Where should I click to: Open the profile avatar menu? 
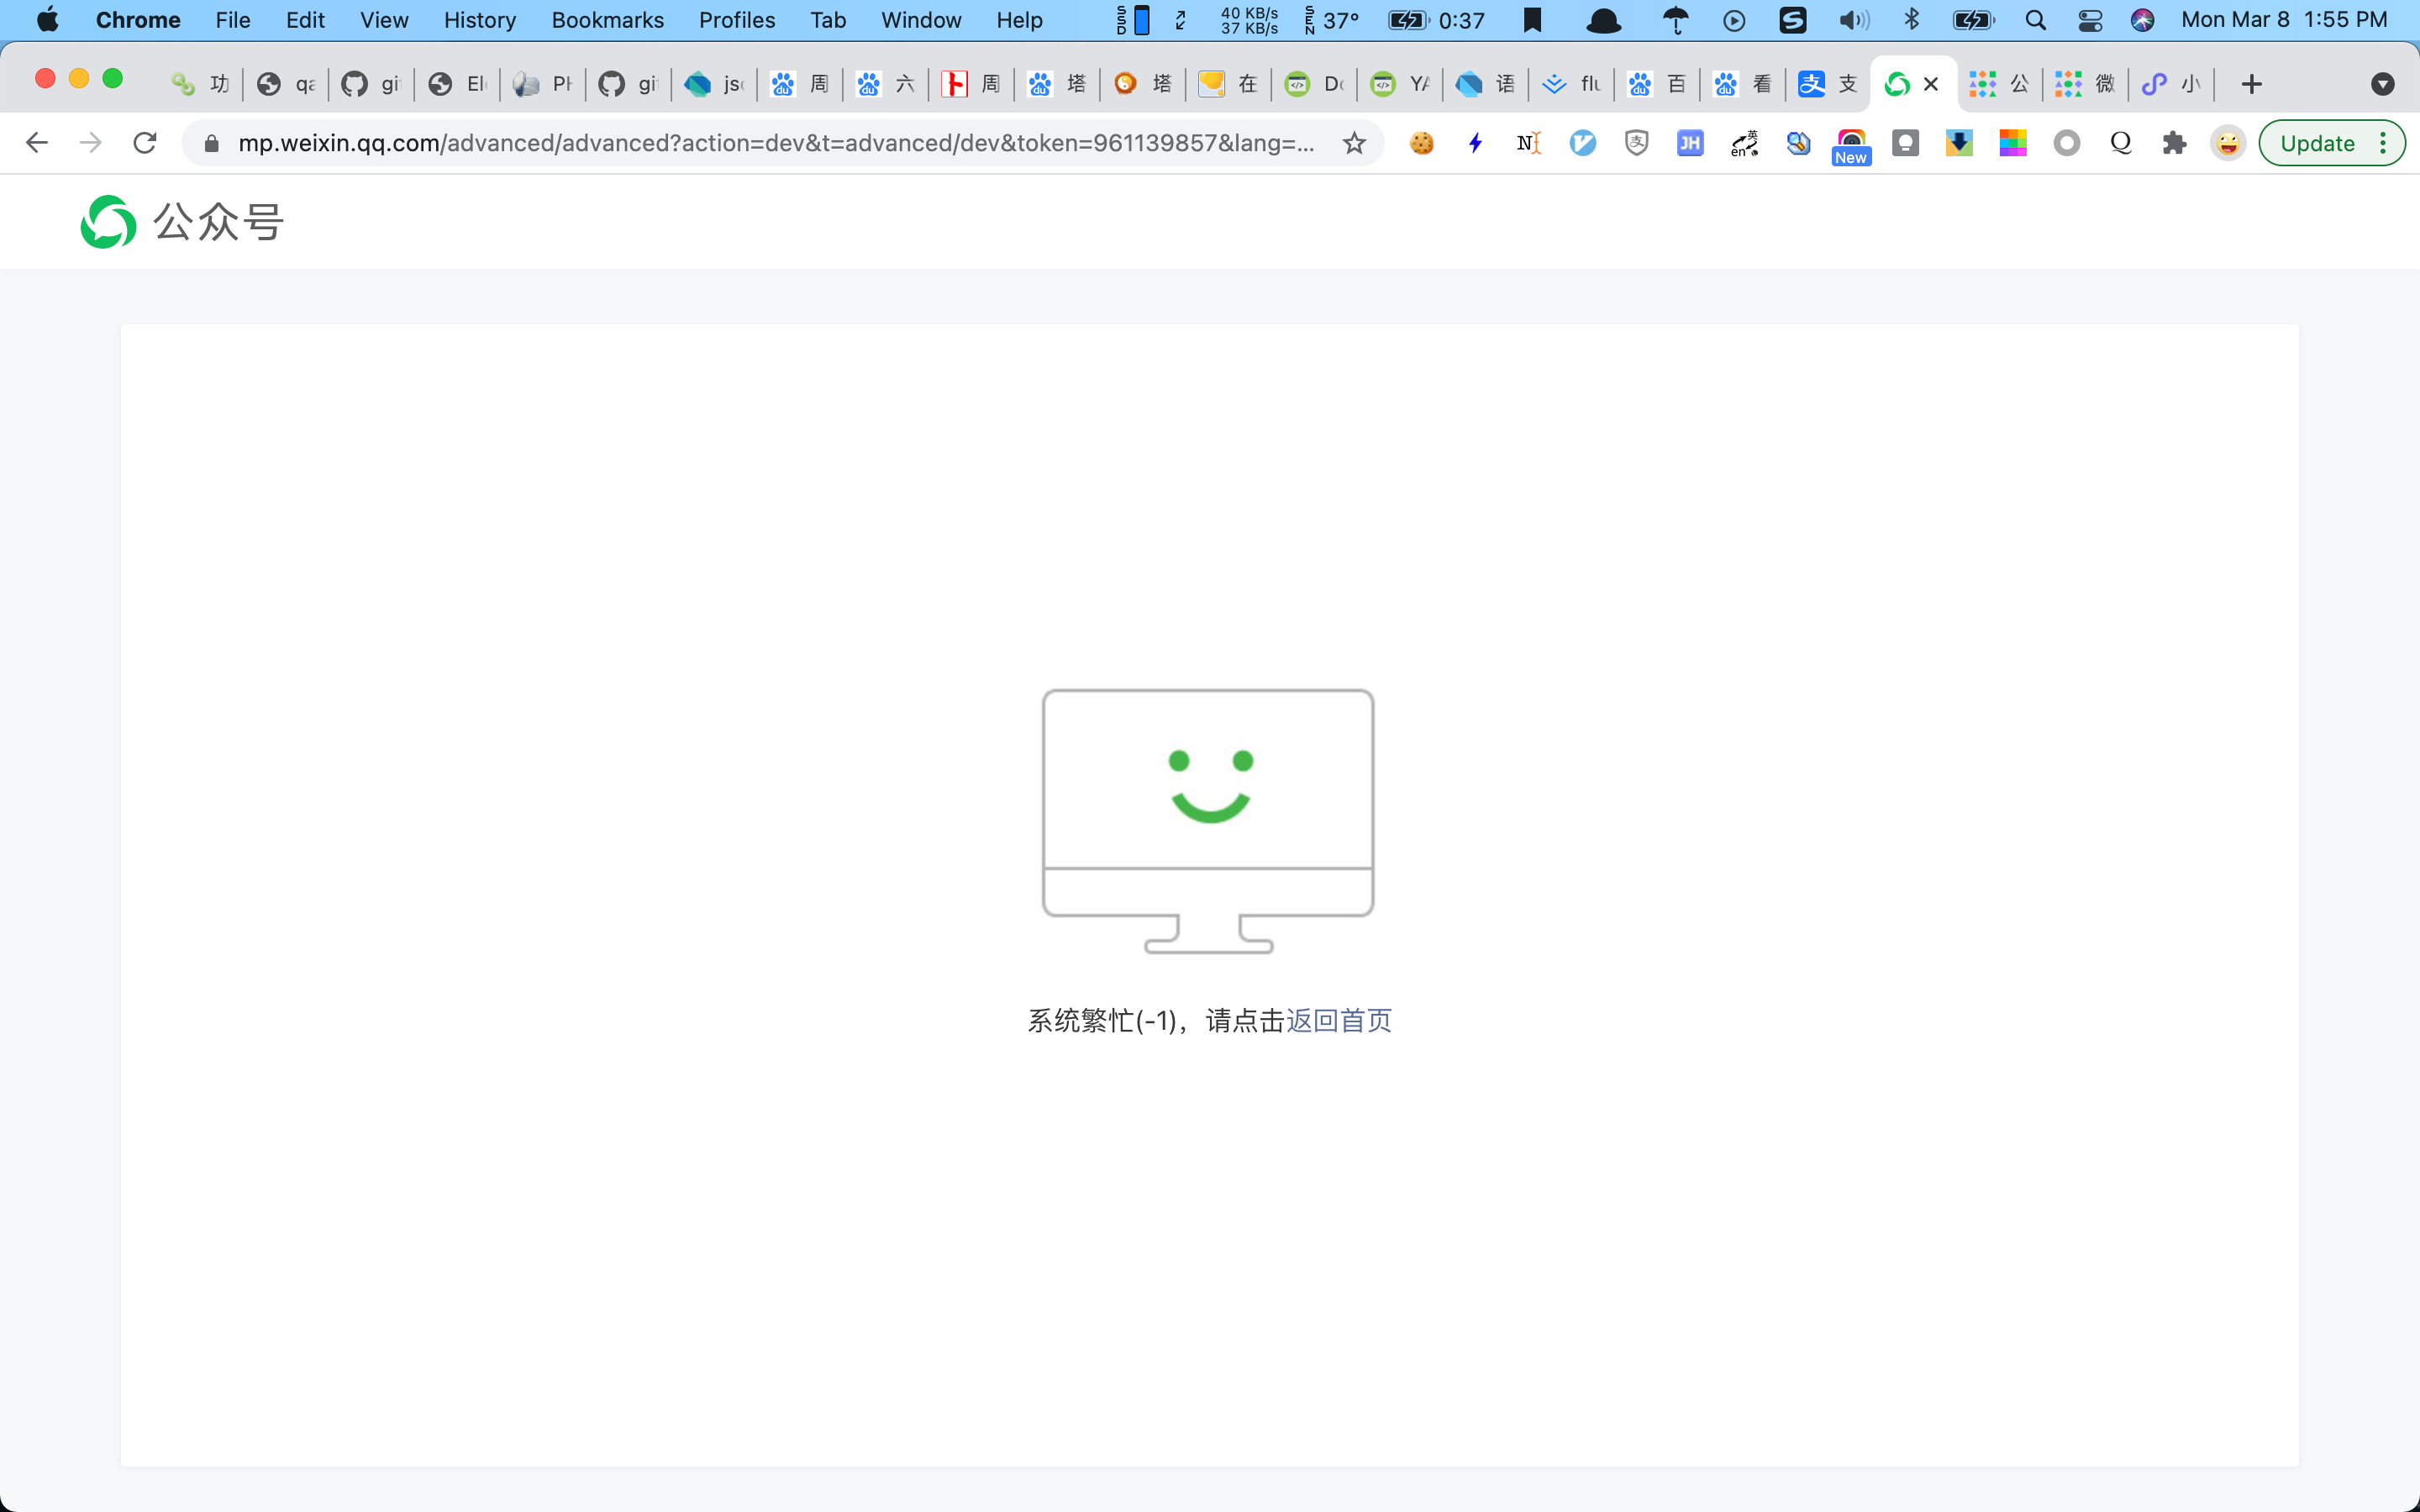(2228, 143)
